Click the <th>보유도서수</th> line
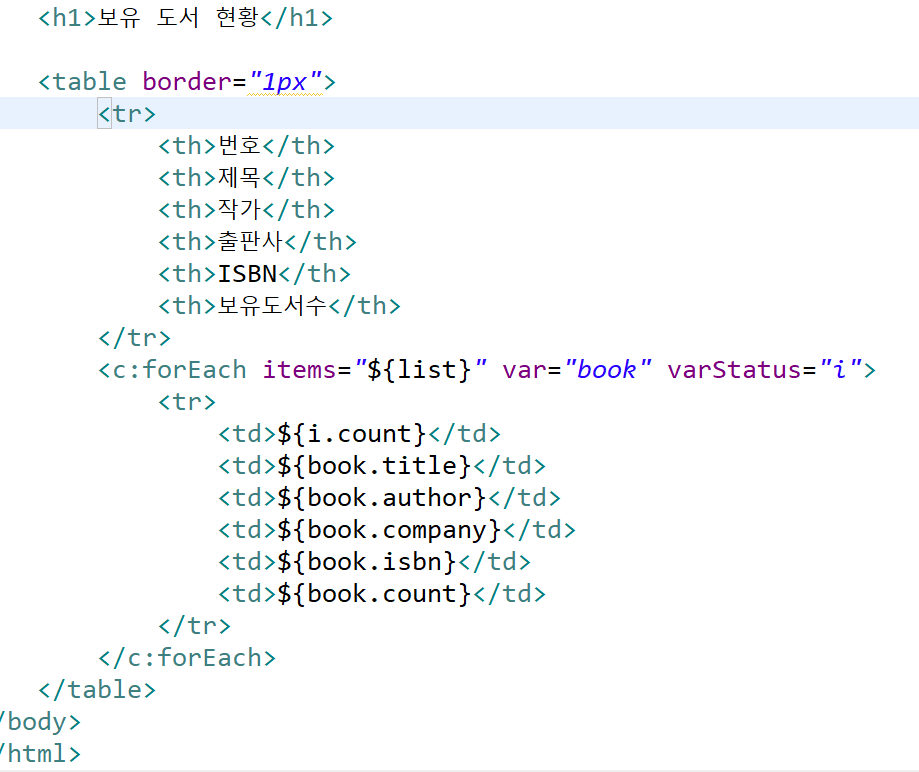This screenshot has width=919, height=772. click(279, 305)
